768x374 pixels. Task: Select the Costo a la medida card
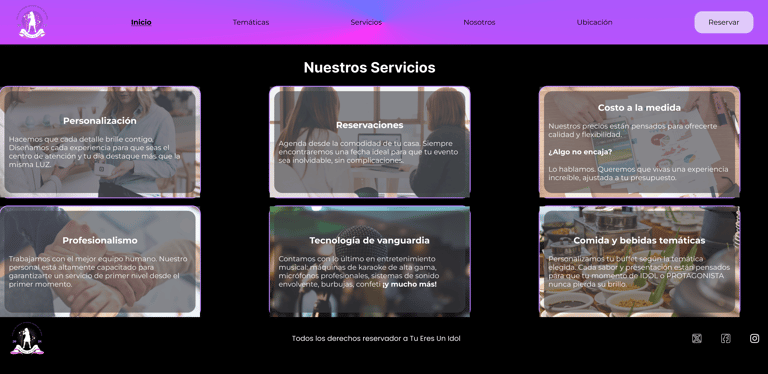point(640,142)
